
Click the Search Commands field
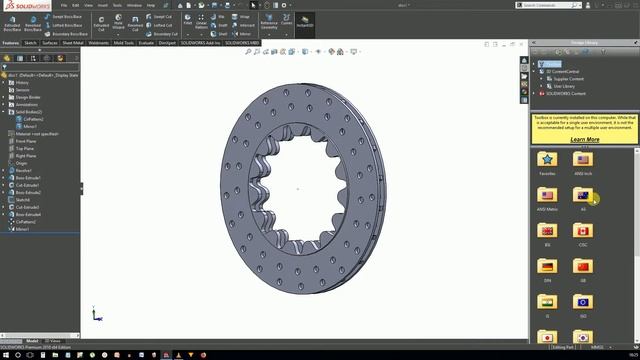548,5
